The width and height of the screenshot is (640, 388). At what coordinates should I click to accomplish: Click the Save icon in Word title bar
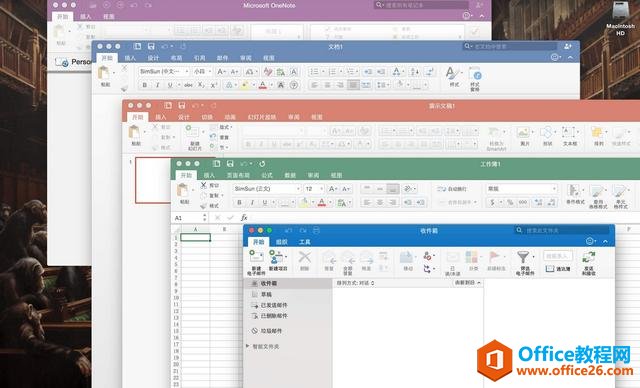[x=151, y=47]
